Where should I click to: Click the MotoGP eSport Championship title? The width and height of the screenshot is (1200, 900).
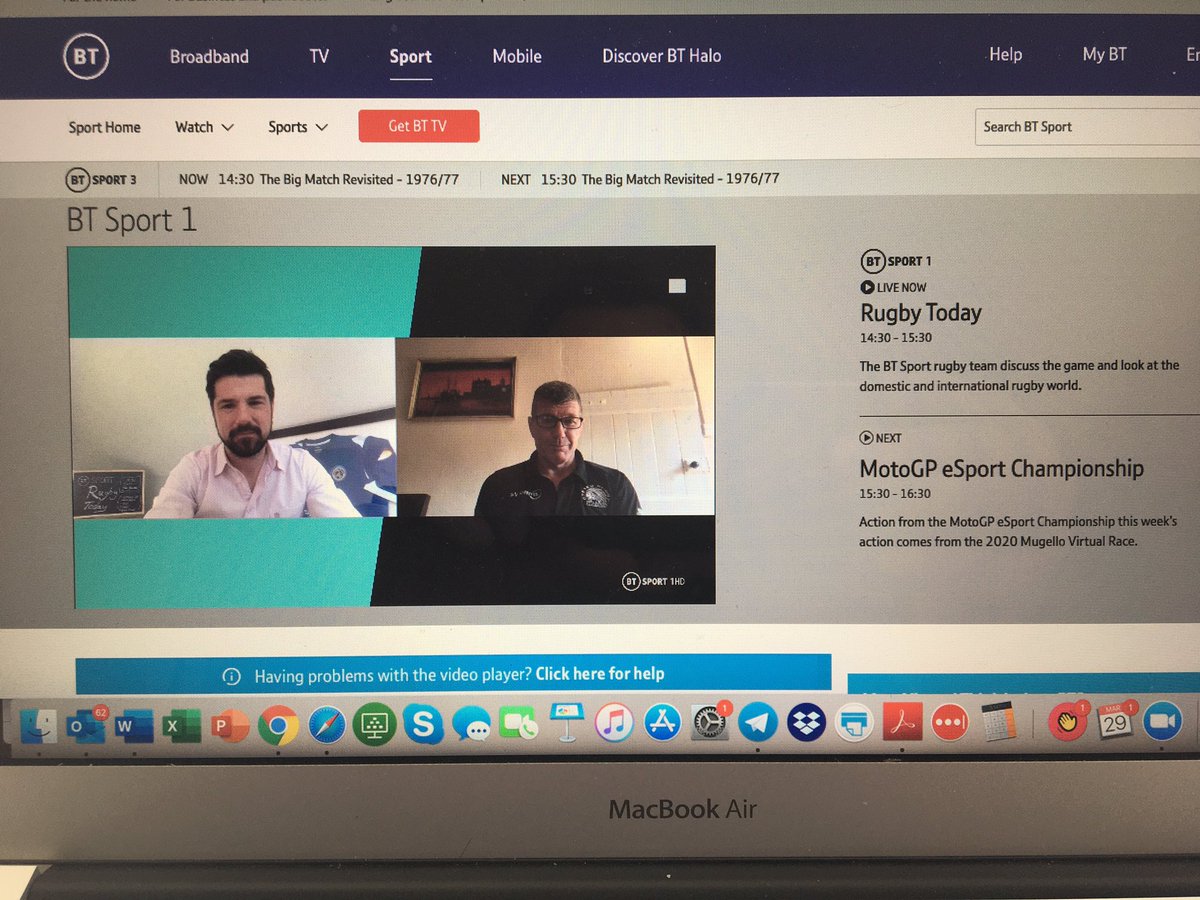click(1002, 468)
